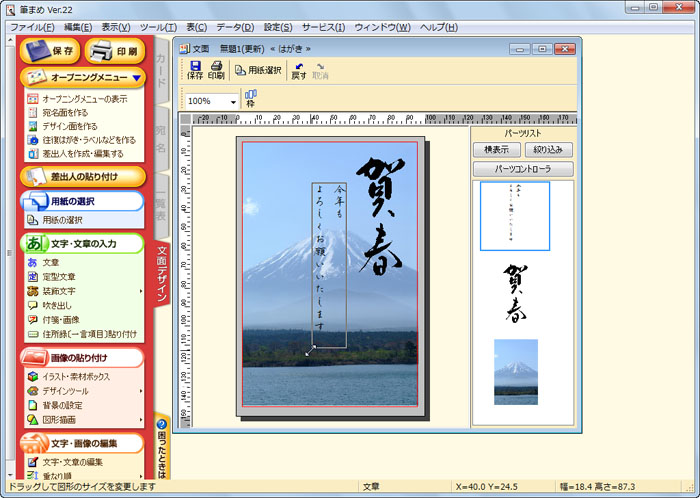Open イラスト・素材ボックス in the sidebar
The width and height of the screenshot is (700, 498).
(75, 376)
